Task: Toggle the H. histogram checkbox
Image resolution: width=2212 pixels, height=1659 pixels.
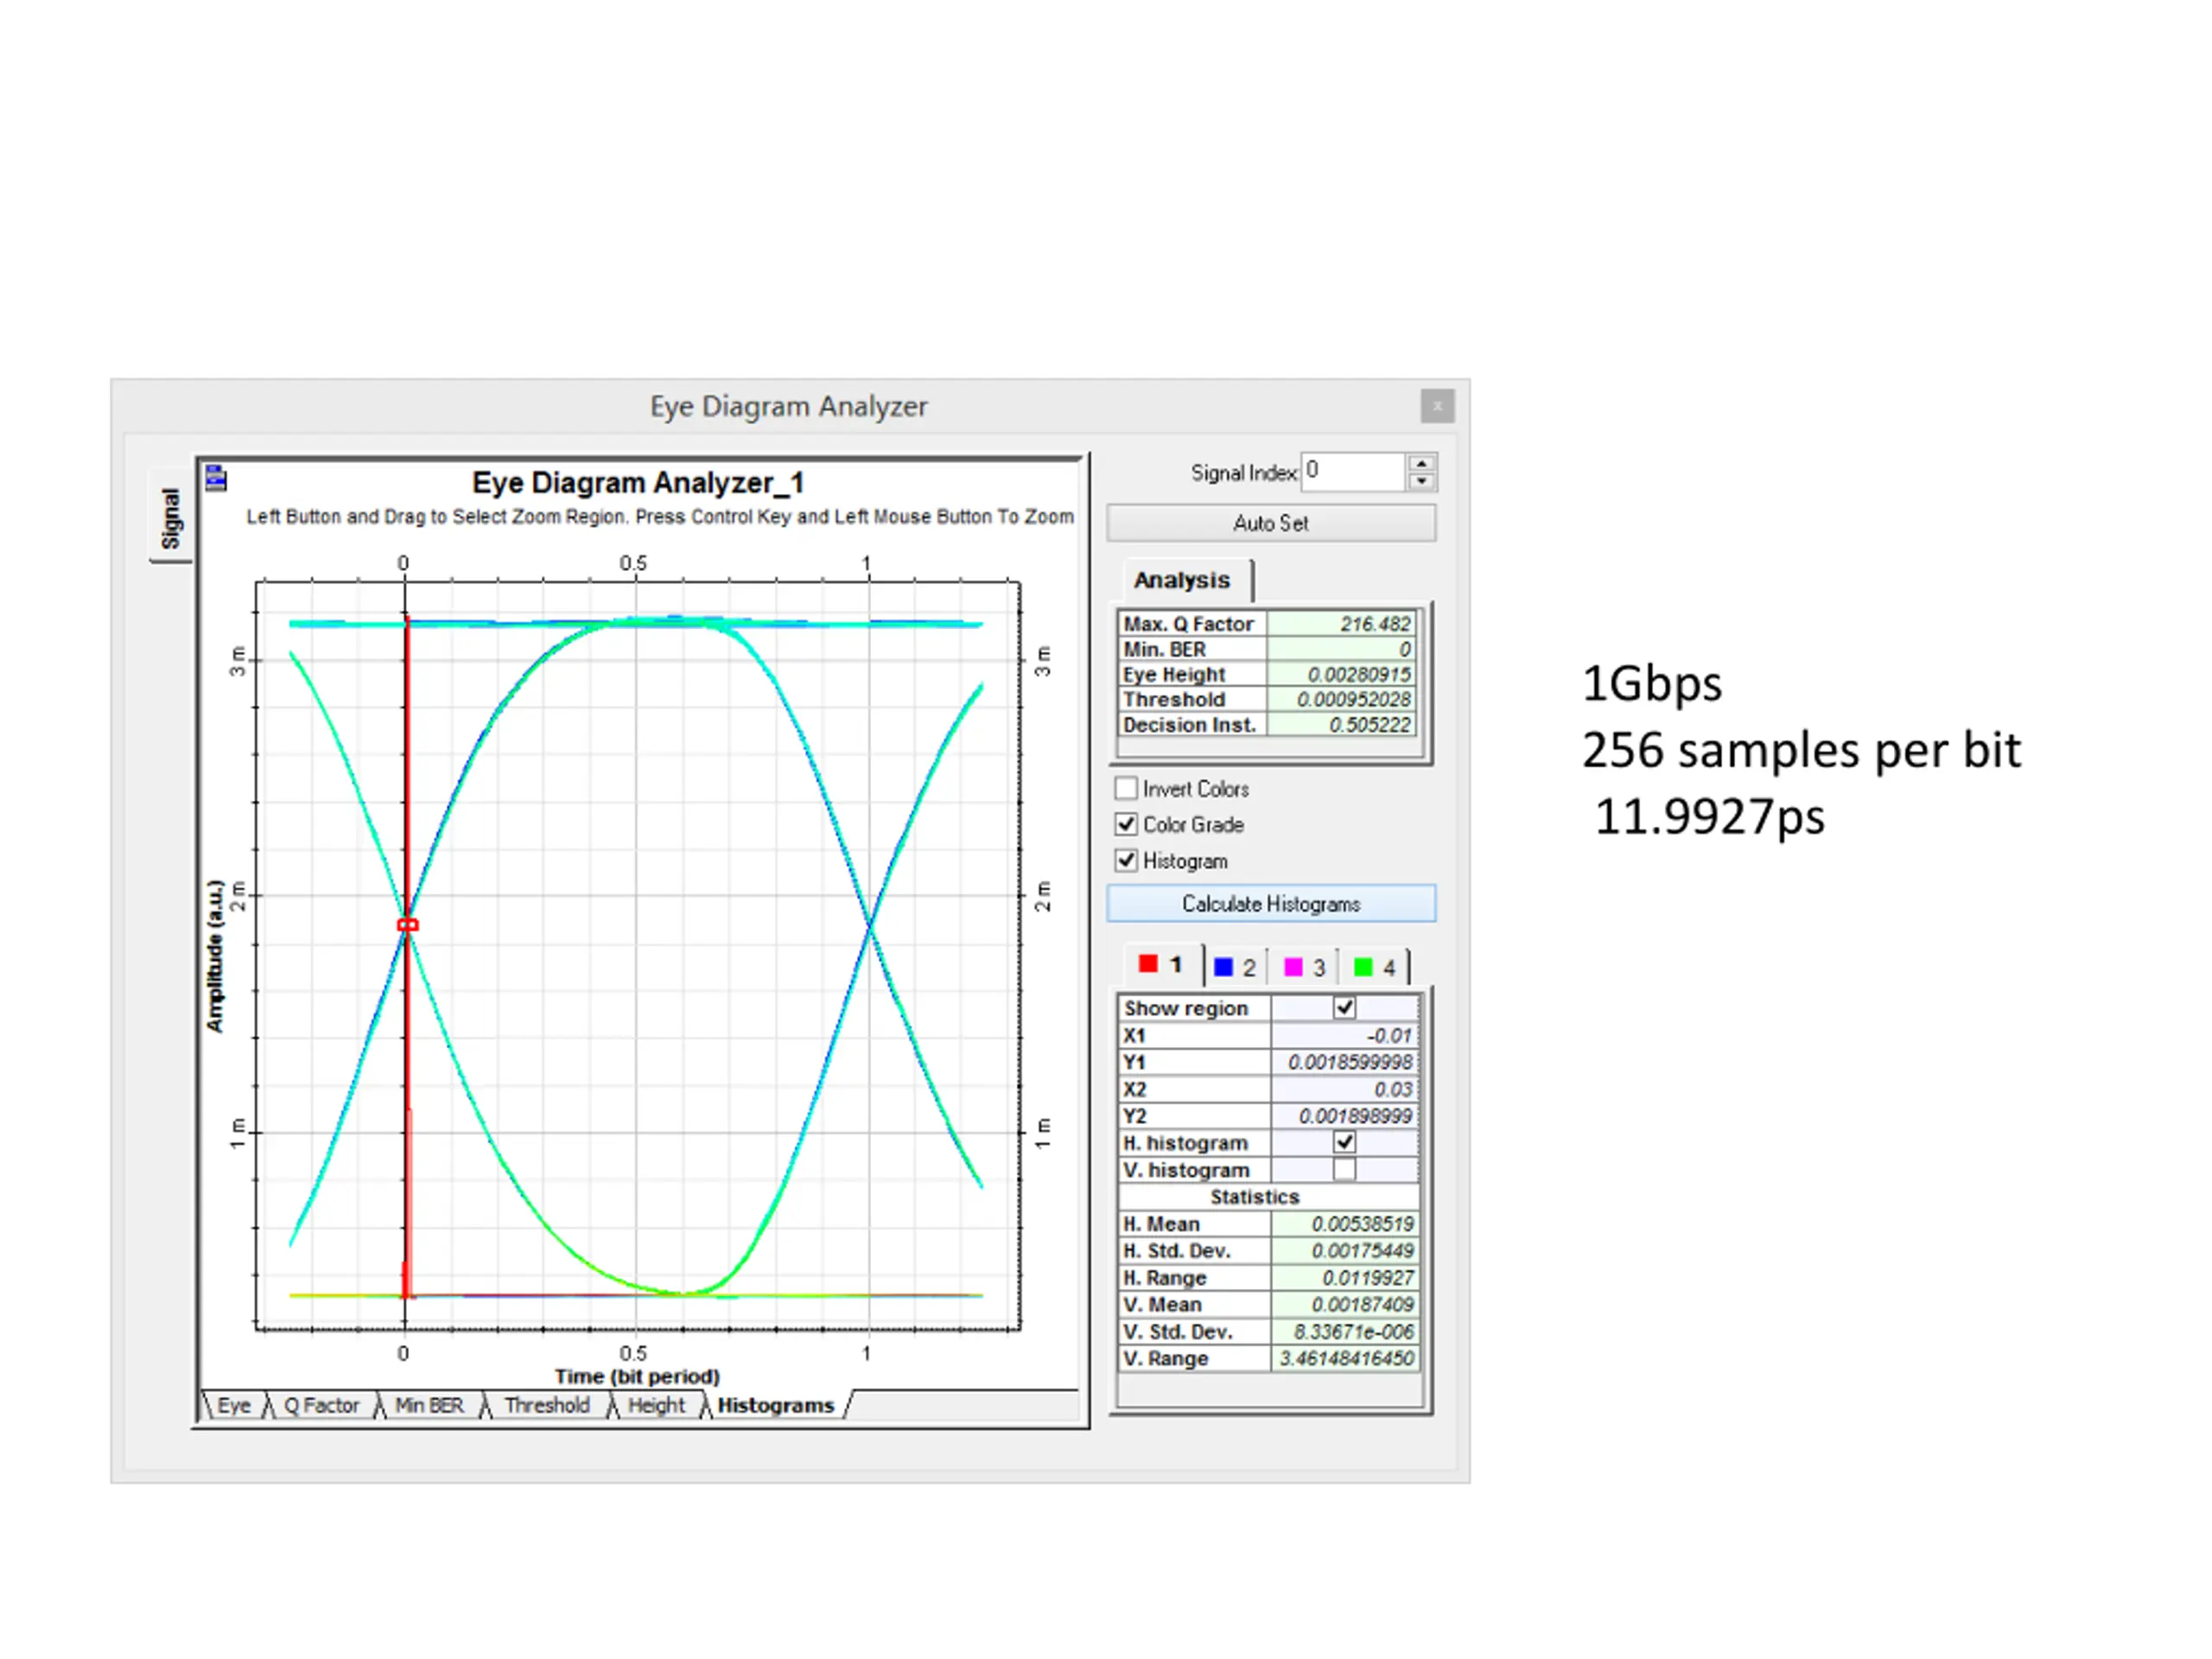Action: (1344, 1142)
